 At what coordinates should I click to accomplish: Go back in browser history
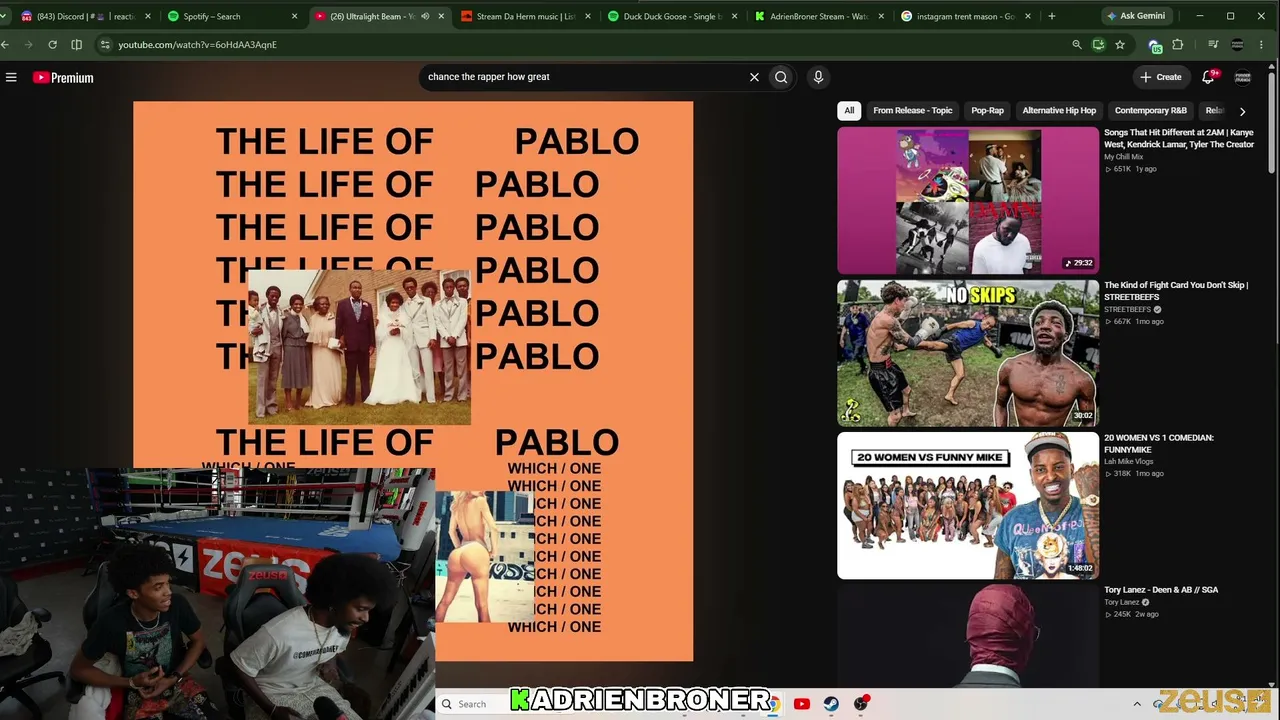pyautogui.click(x=6, y=44)
